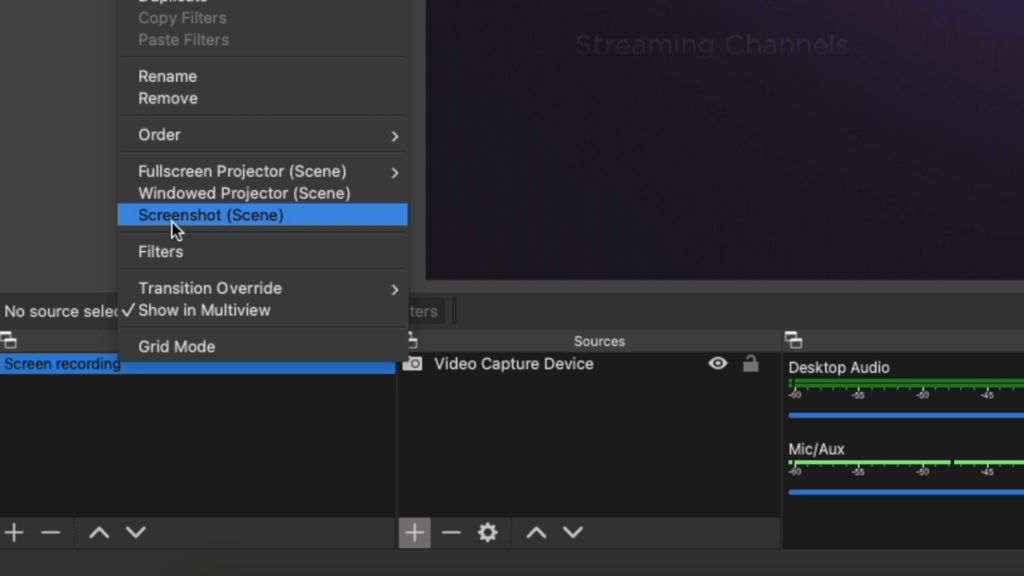
Task: Toggle lock on Video Capture Device
Action: click(751, 363)
